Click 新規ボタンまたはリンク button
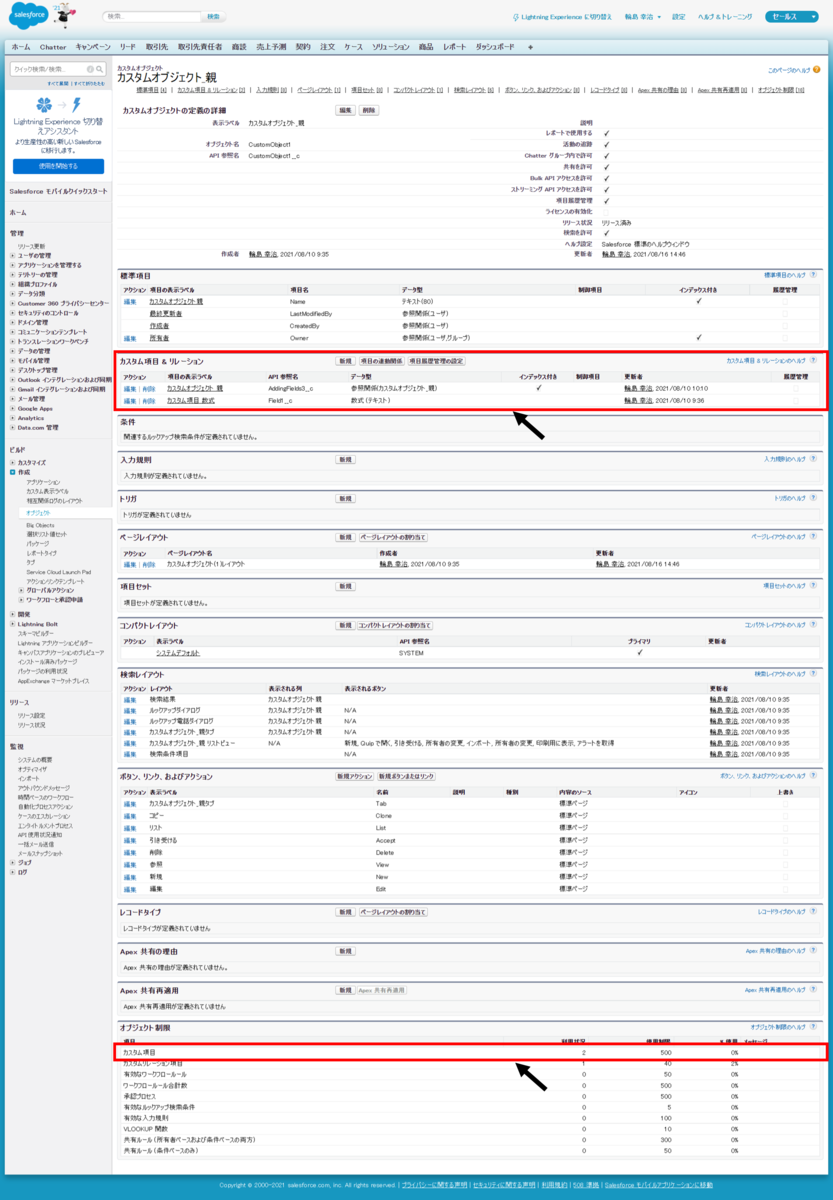This screenshot has width=833, height=1200. 407,776
